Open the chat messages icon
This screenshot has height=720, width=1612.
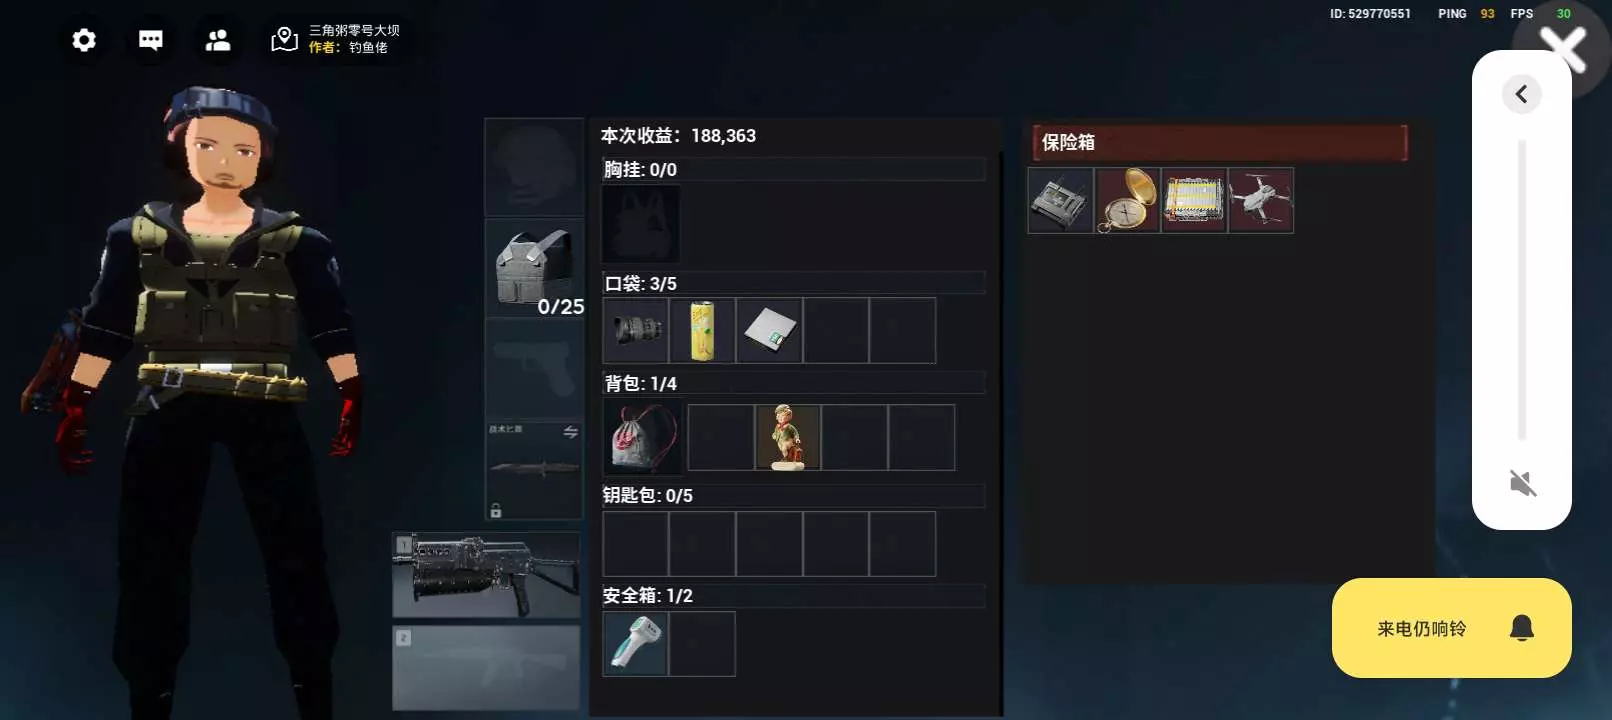click(x=151, y=40)
